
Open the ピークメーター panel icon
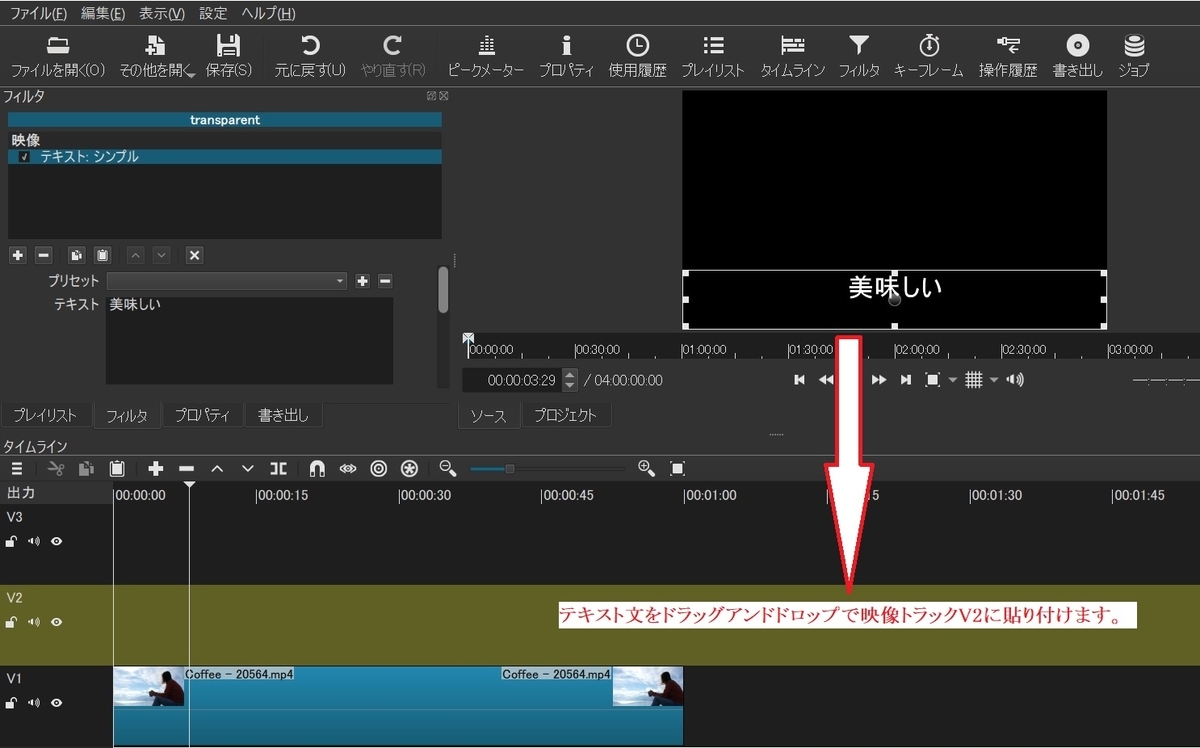point(486,57)
